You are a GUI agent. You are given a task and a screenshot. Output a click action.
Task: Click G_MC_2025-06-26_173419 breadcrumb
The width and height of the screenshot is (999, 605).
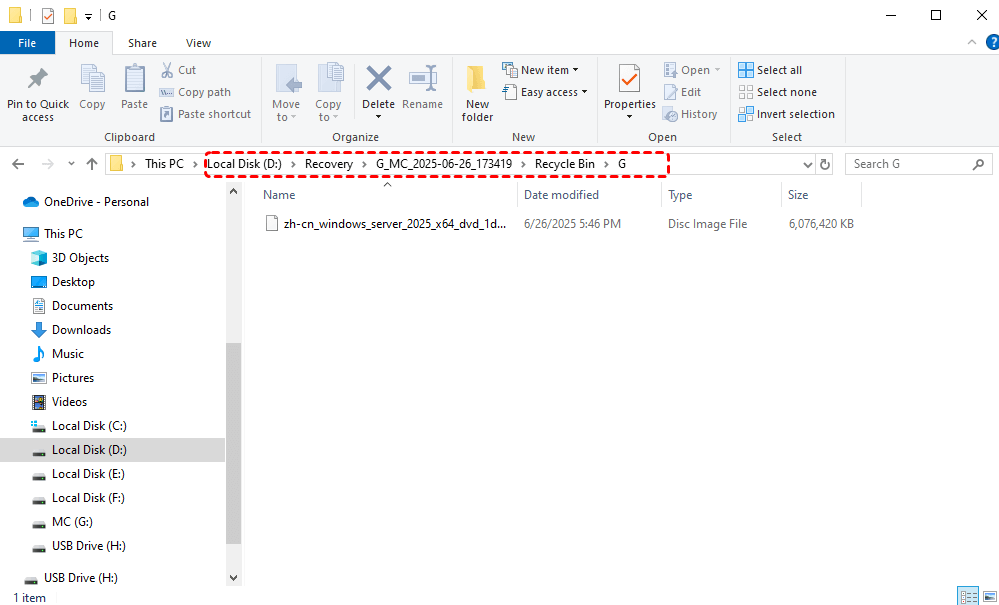[444, 164]
